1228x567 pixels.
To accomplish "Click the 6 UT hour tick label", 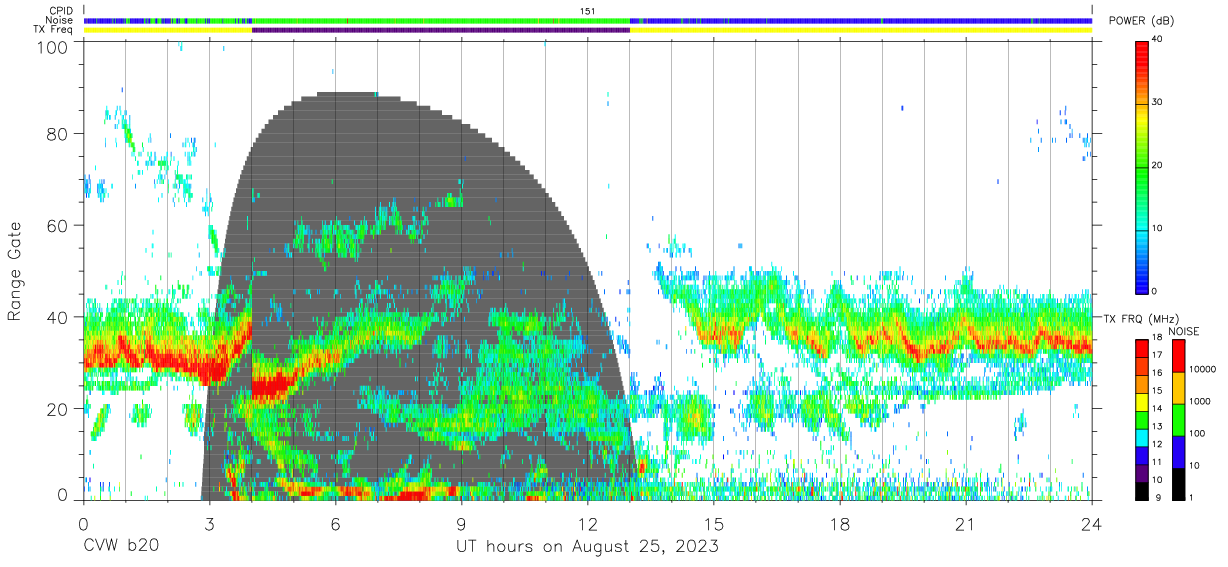I will [x=335, y=523].
